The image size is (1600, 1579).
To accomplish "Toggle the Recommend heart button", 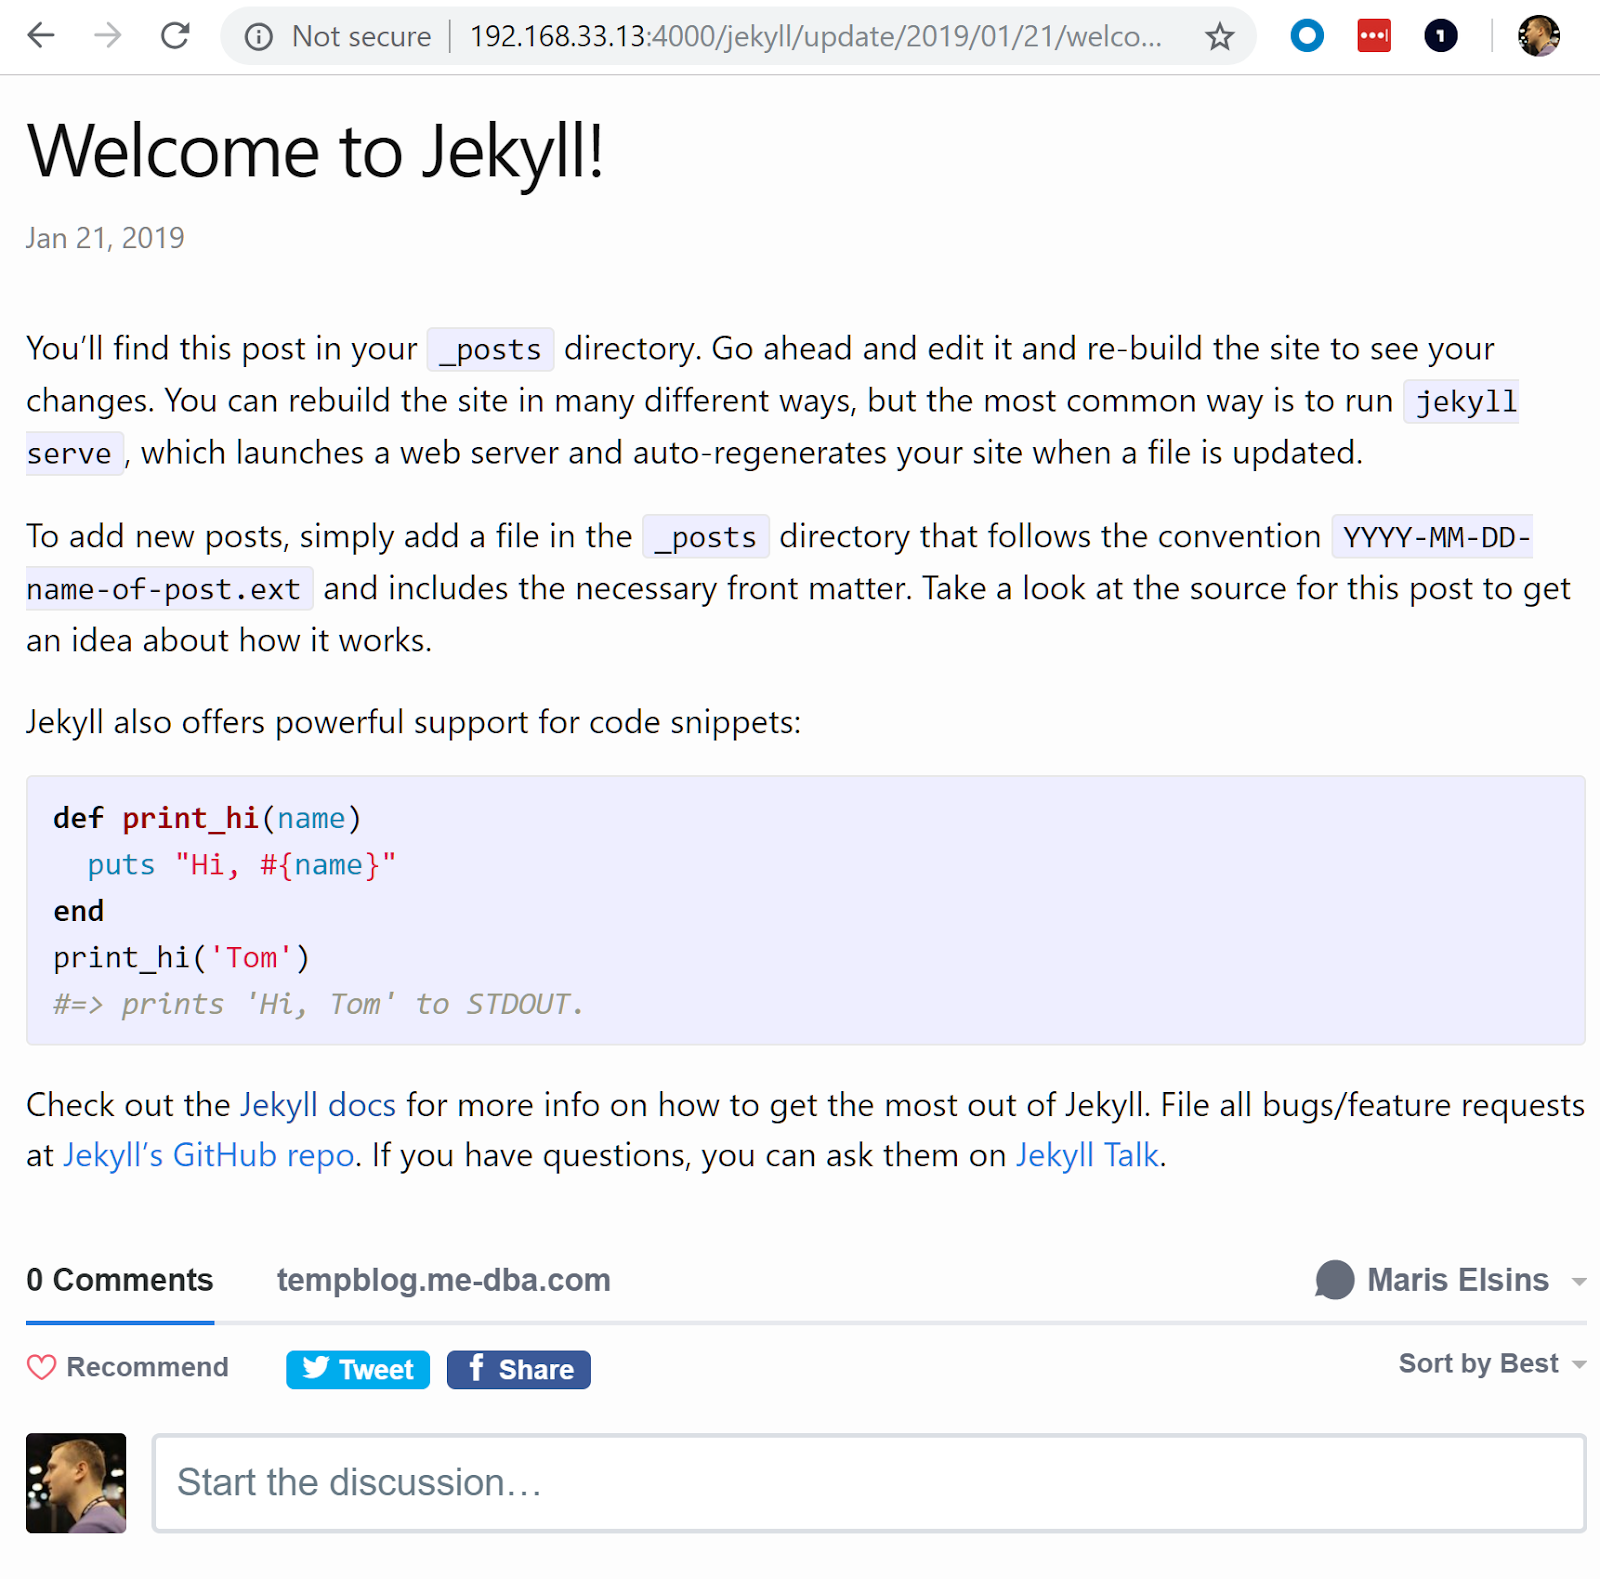I will (x=128, y=1367).
